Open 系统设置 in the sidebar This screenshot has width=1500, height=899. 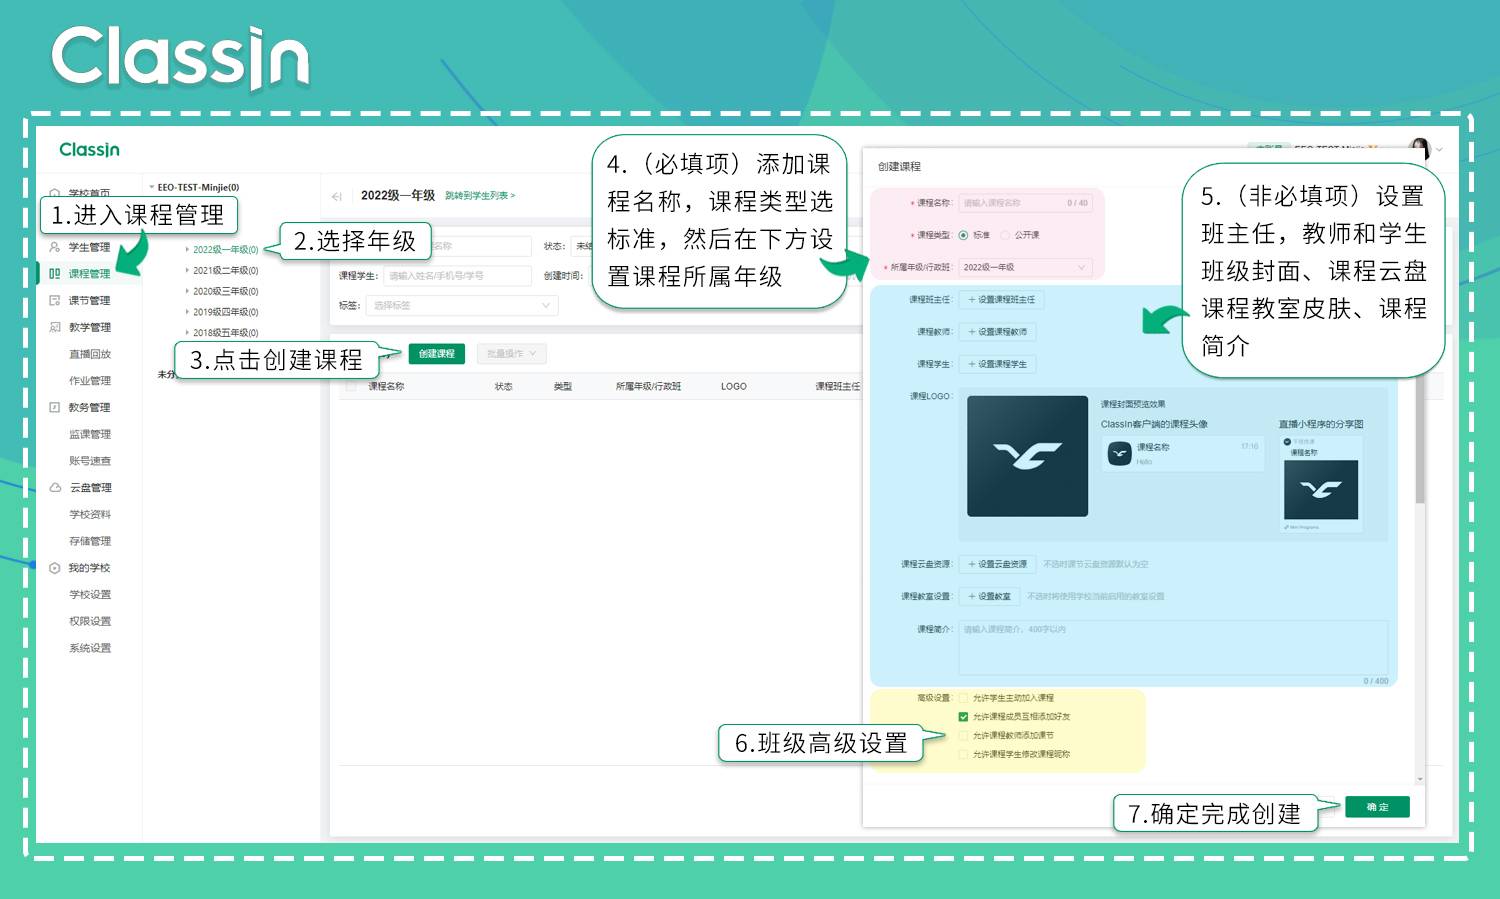coord(90,648)
